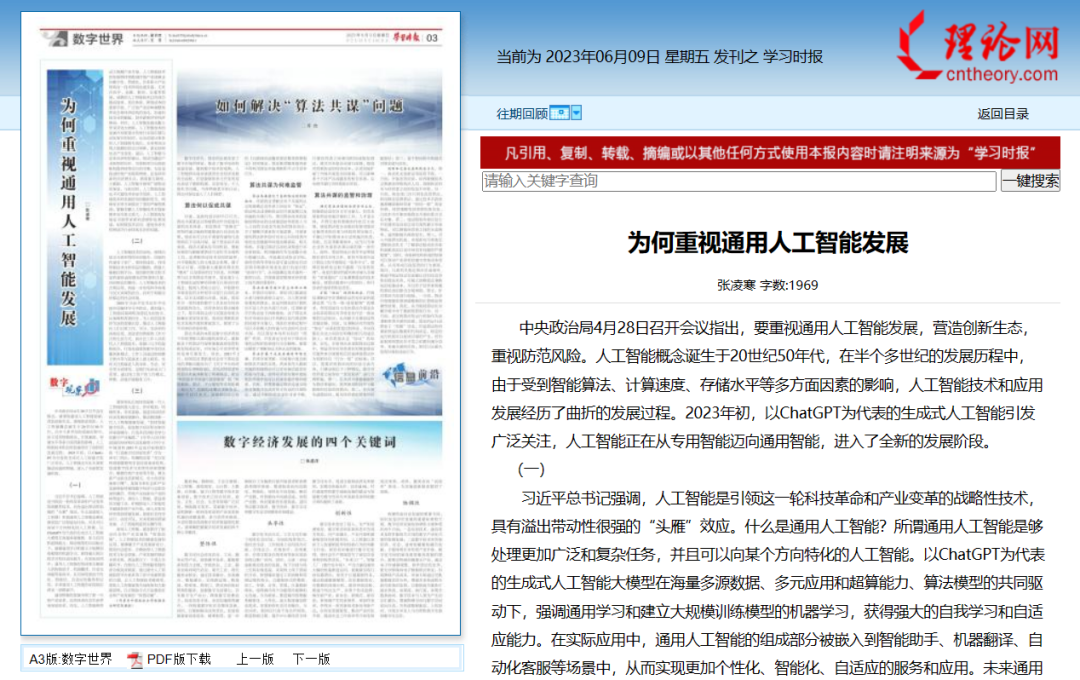This screenshot has width=1080, height=680.
Task: Open the 数字经济发展的四个关键词 article region
Action: tap(309, 441)
